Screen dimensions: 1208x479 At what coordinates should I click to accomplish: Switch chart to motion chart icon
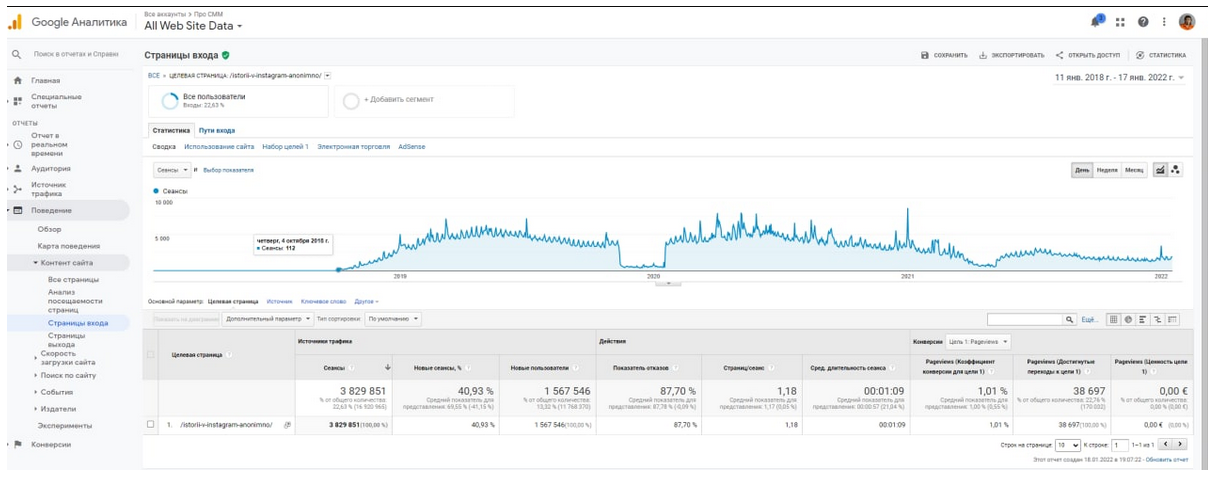click(x=1175, y=170)
